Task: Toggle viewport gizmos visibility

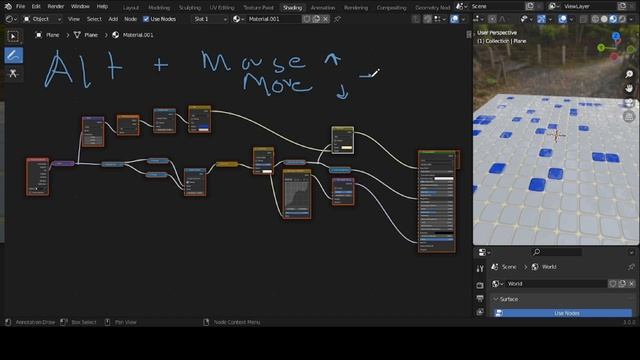Action: pyautogui.click(x=541, y=19)
